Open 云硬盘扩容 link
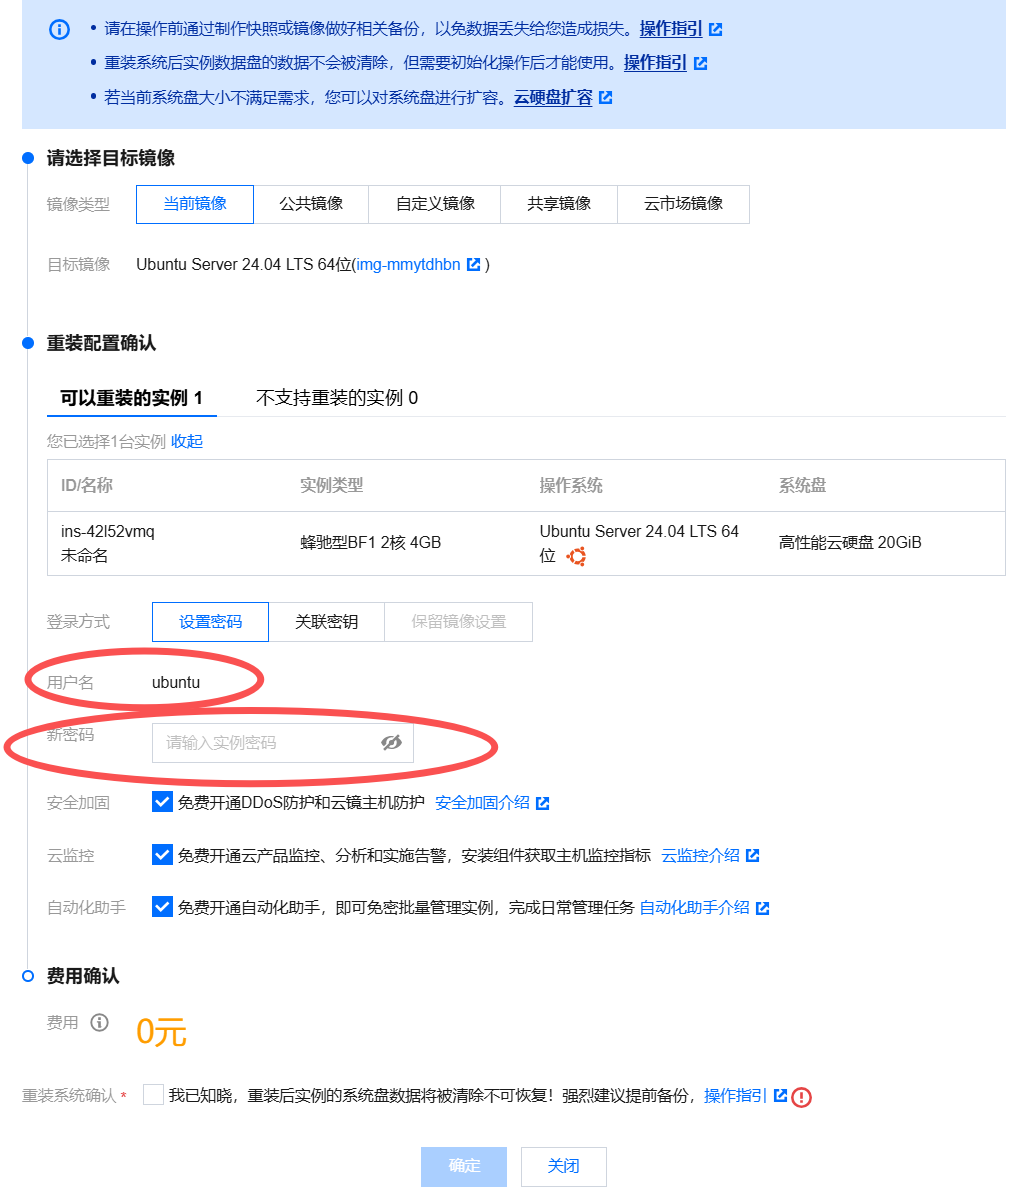This screenshot has height=1202, width=1024. (x=553, y=97)
